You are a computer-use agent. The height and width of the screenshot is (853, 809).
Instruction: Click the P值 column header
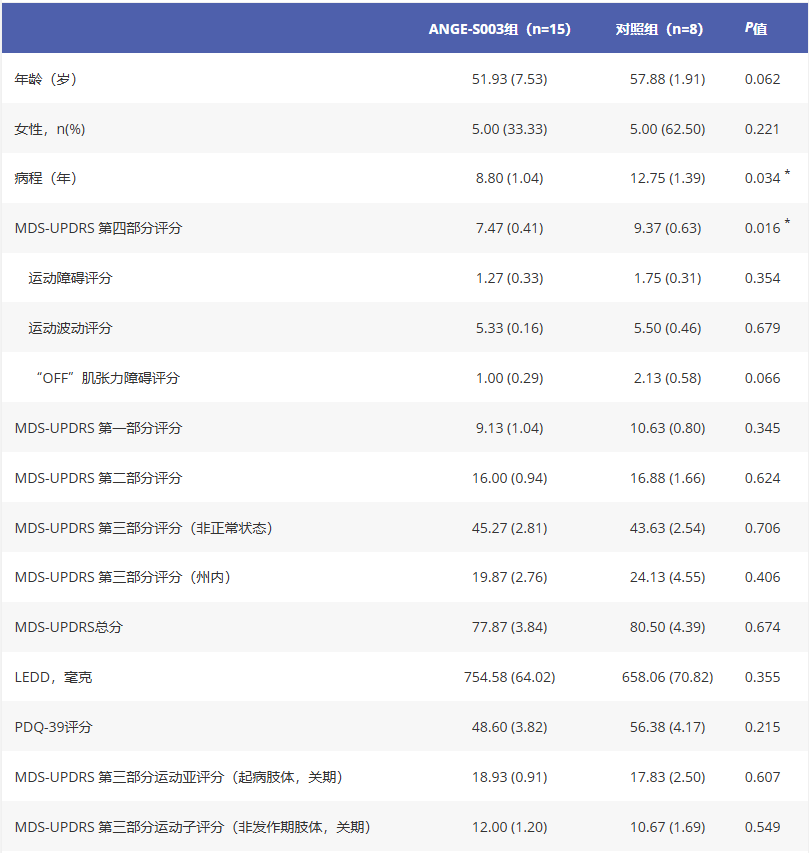(x=756, y=28)
